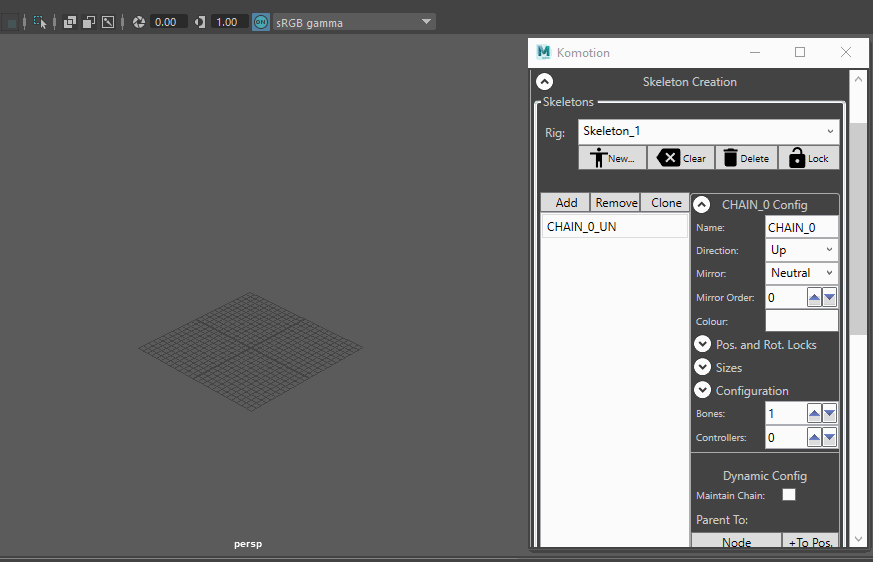This screenshot has height=562, width=873.
Task: Click the Komotion panel scrollbar down arrow
Action: 859,539
